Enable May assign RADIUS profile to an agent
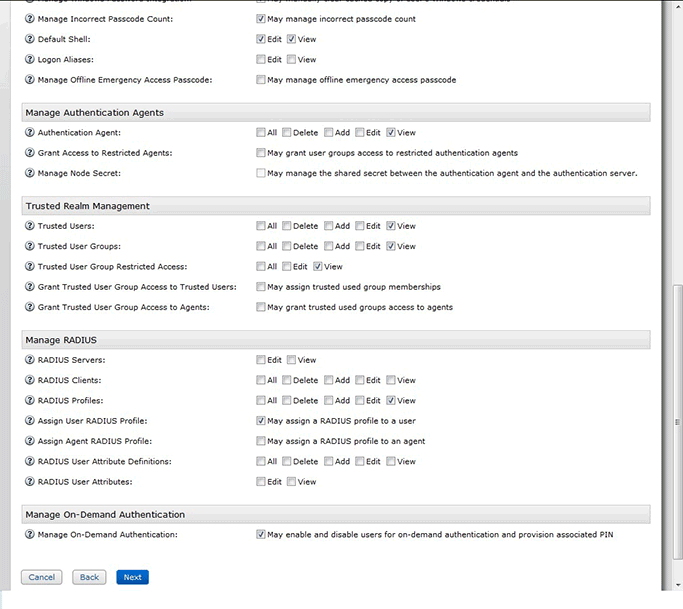 point(261,441)
